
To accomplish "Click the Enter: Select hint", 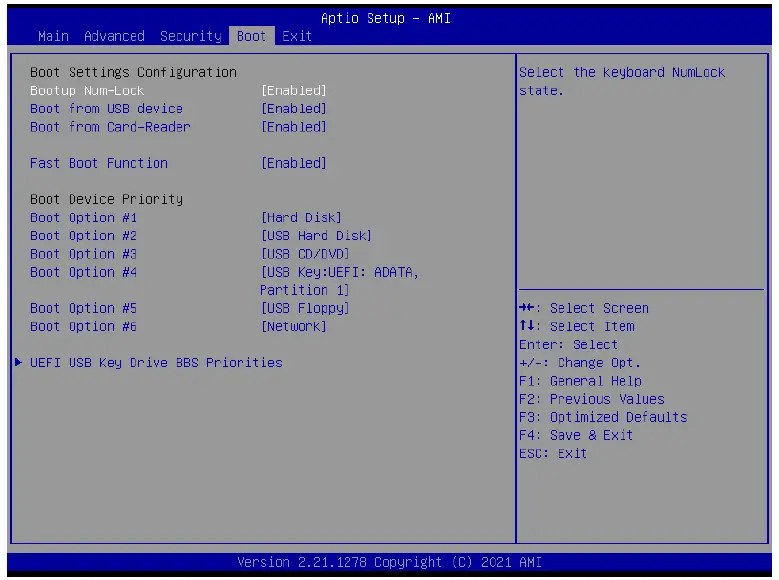I will pyautogui.click(x=568, y=345).
